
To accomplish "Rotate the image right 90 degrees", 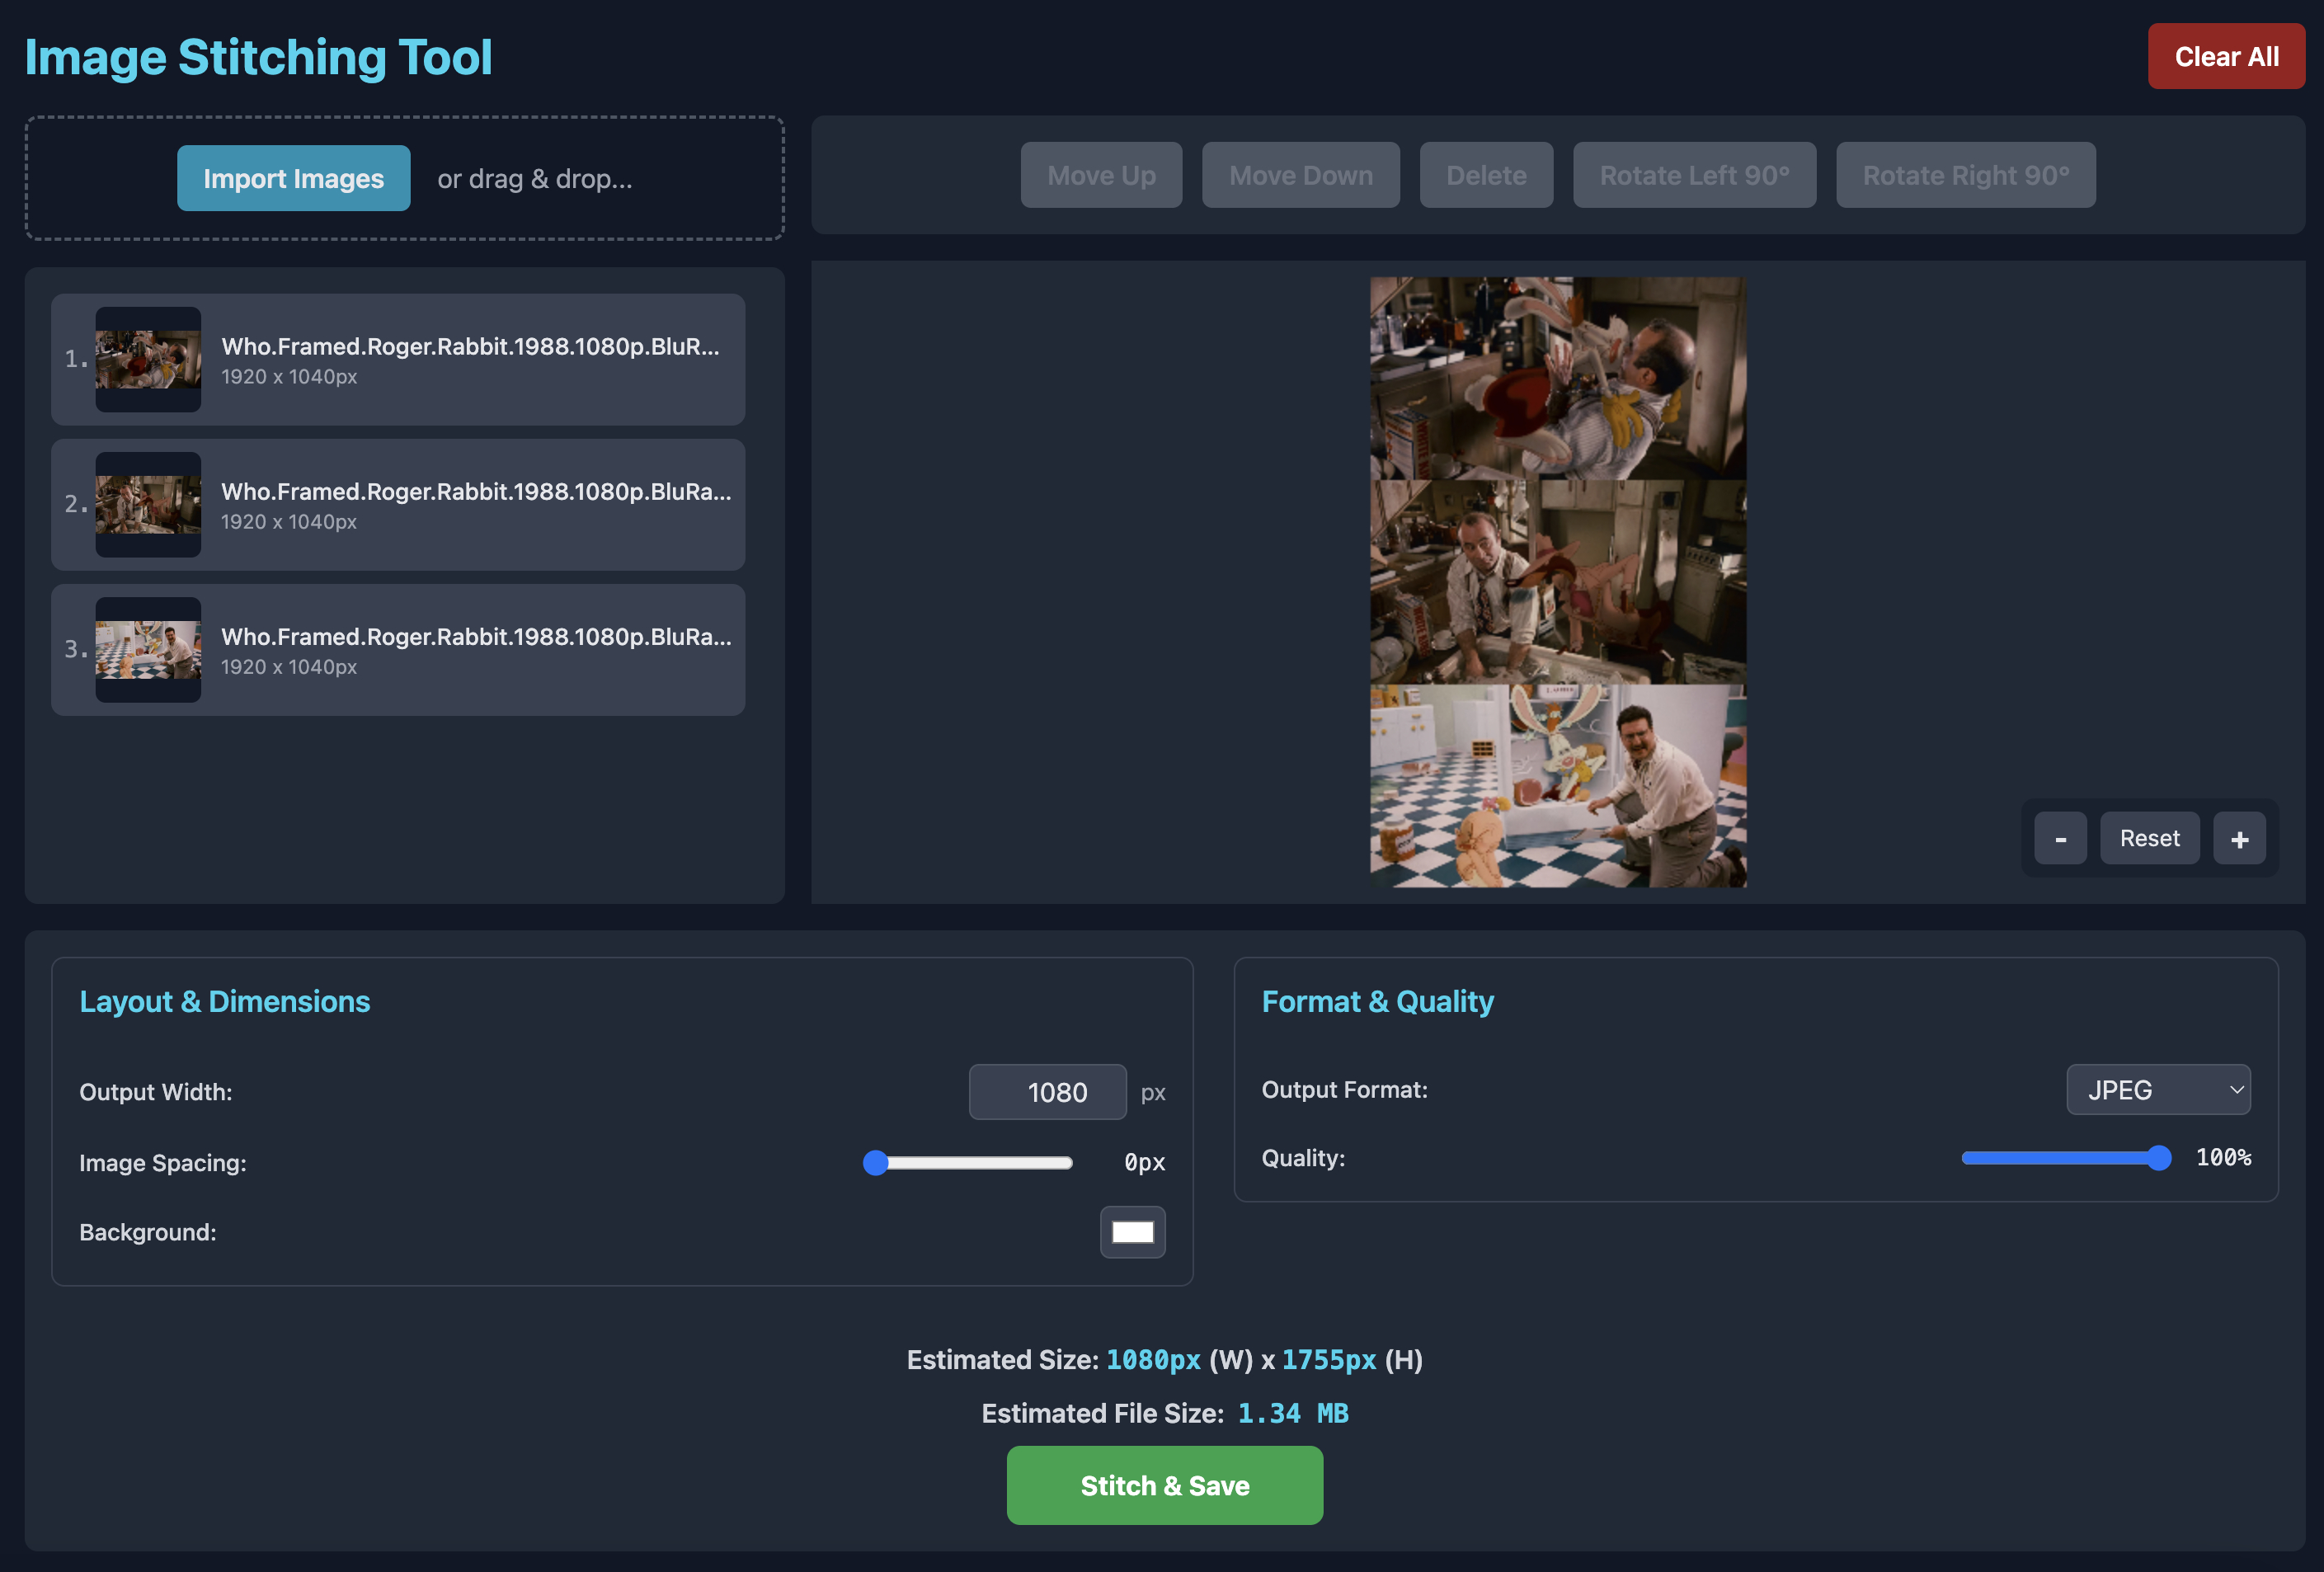I will click(x=1965, y=175).
